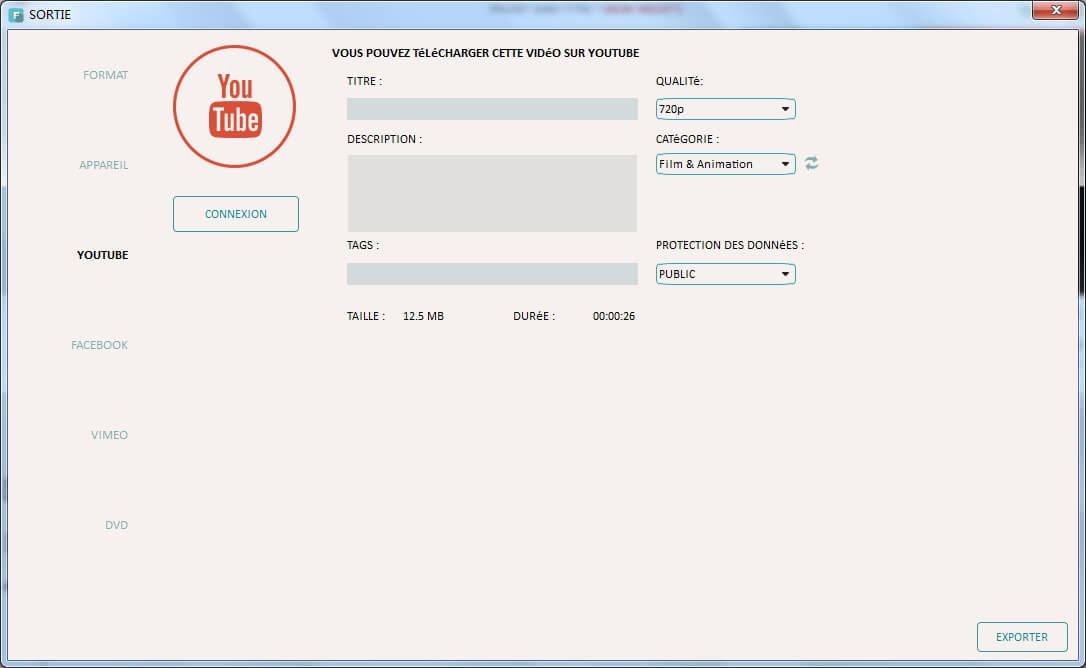
Task: Open the Catégorie Film & Animation dropdown
Action: click(725, 164)
